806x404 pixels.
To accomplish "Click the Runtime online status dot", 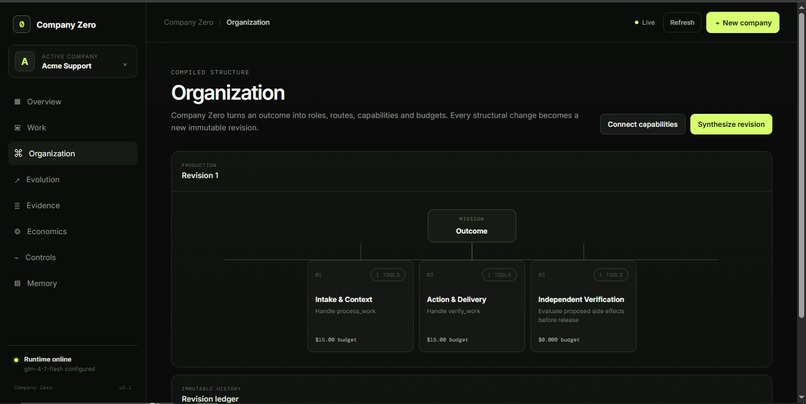I will (16, 360).
